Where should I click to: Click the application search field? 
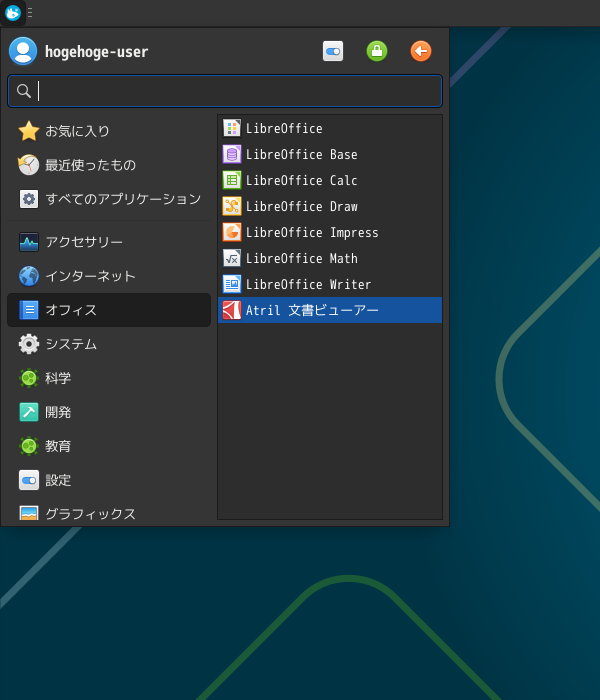pos(235,91)
